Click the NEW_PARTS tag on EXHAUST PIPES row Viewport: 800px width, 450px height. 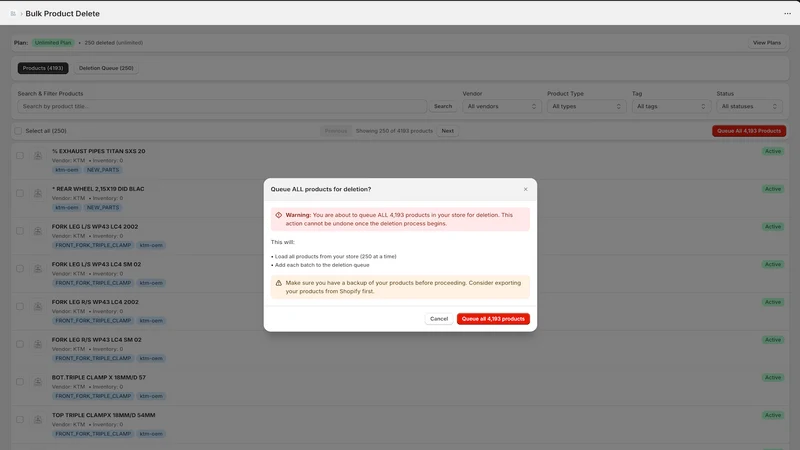(x=103, y=170)
